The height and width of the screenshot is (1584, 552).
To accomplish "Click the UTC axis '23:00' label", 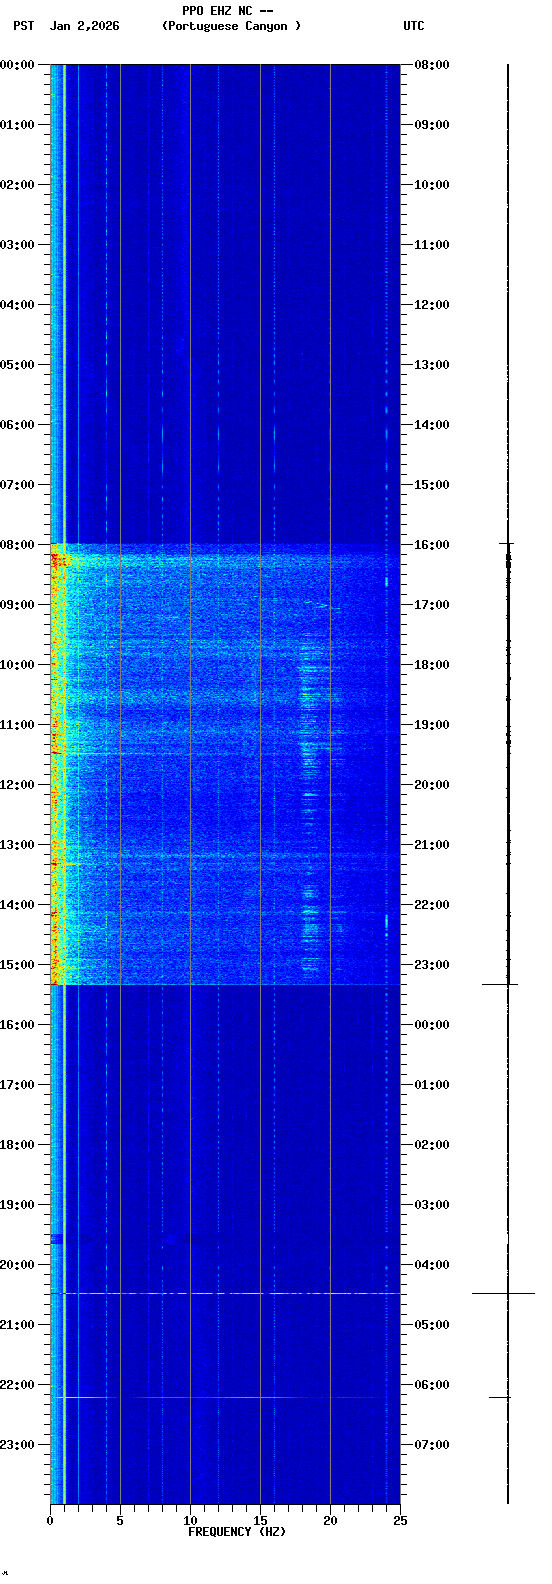I will tap(432, 965).
